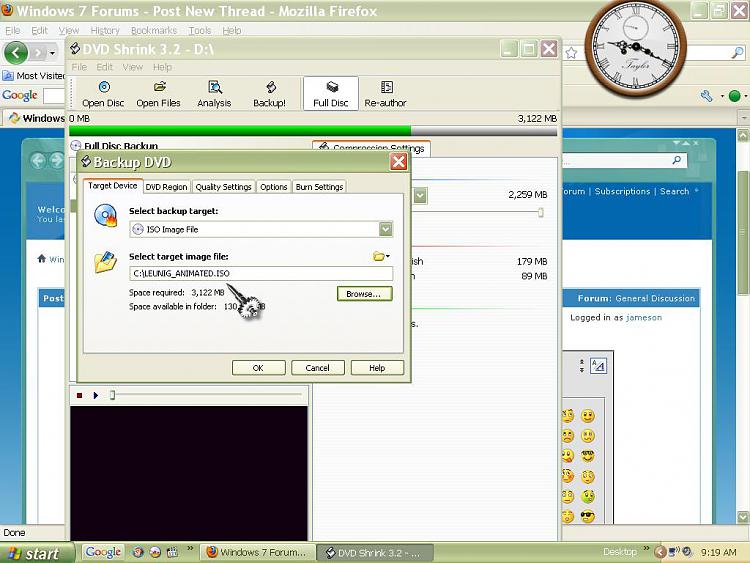This screenshot has width=750, height=563.
Task: Open the Most Visited bookmarks button
Action: 33,76
